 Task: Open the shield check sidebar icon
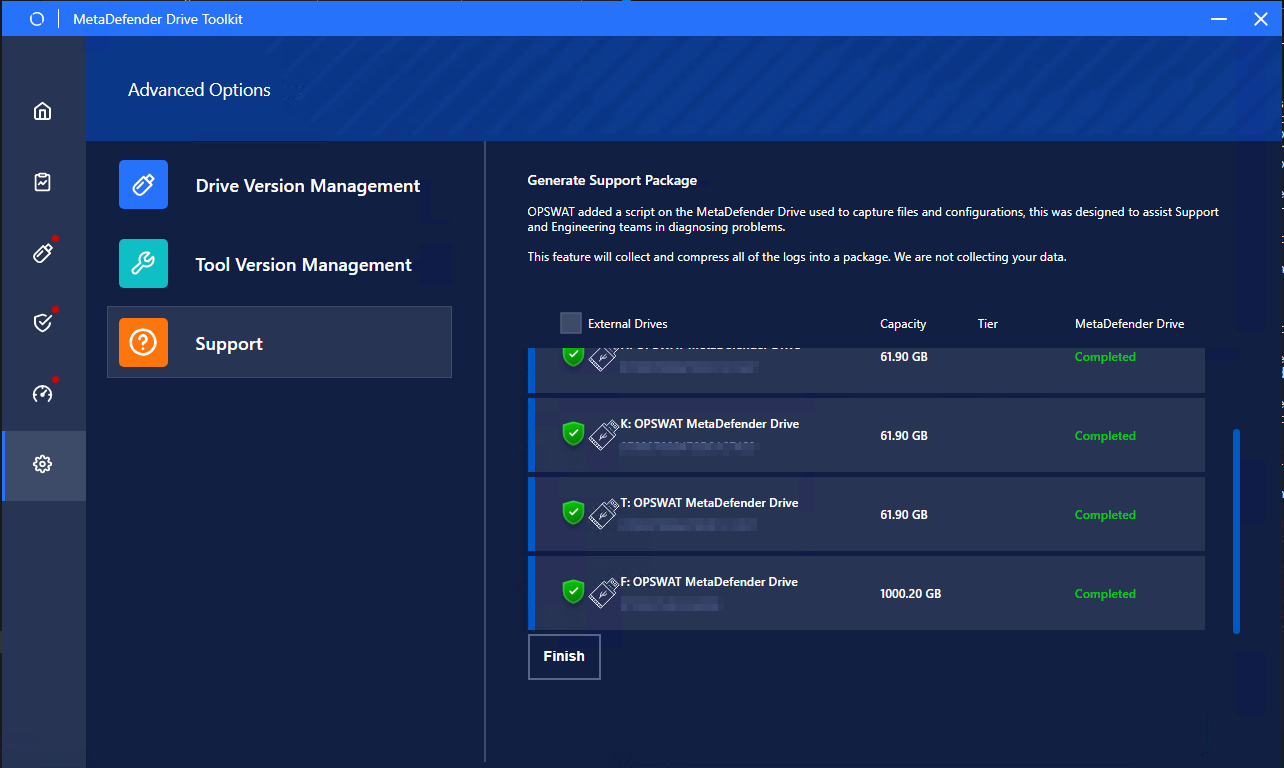click(42, 323)
